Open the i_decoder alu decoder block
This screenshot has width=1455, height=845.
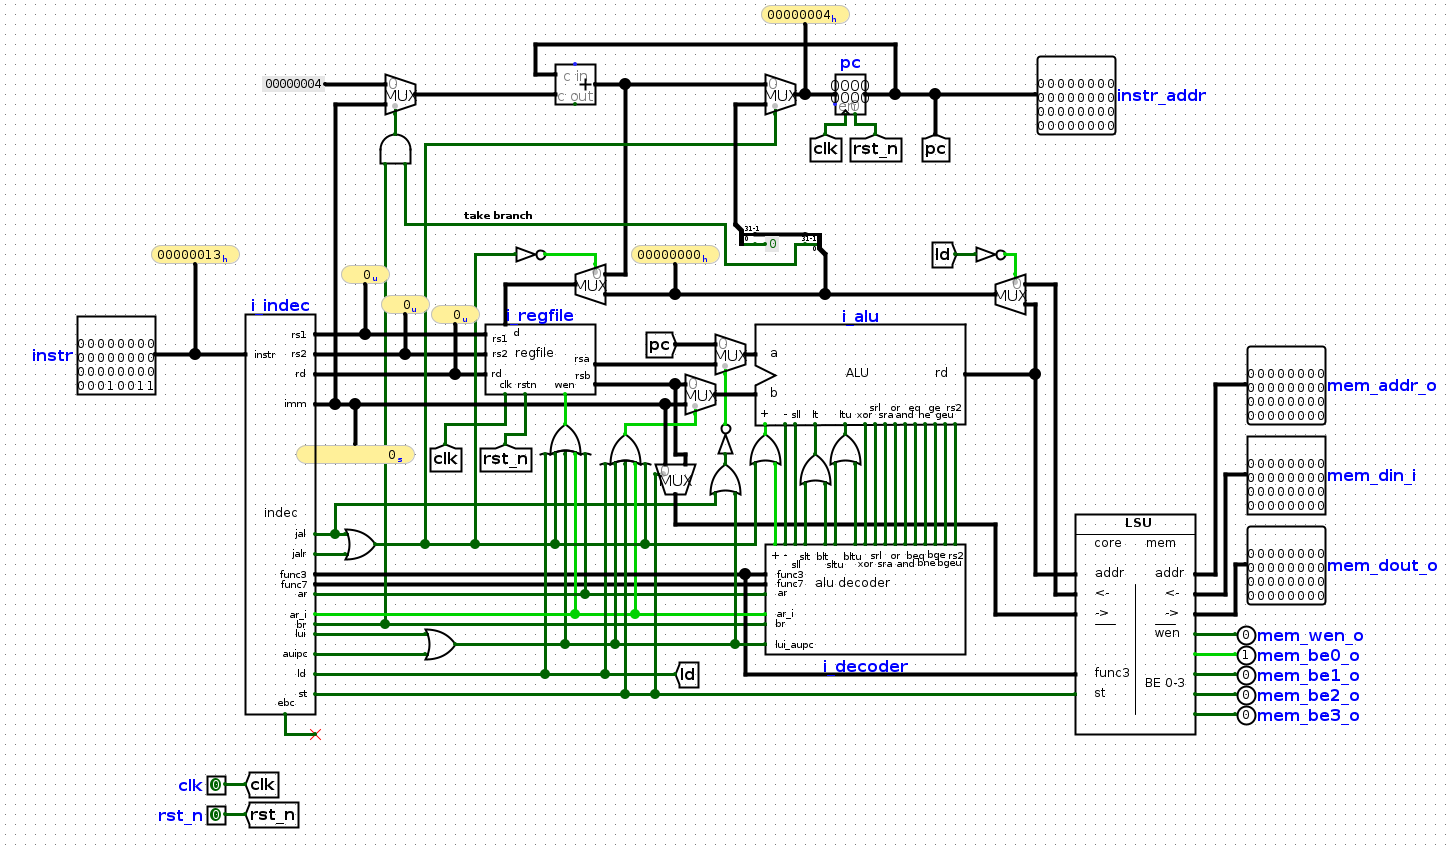tap(865, 599)
